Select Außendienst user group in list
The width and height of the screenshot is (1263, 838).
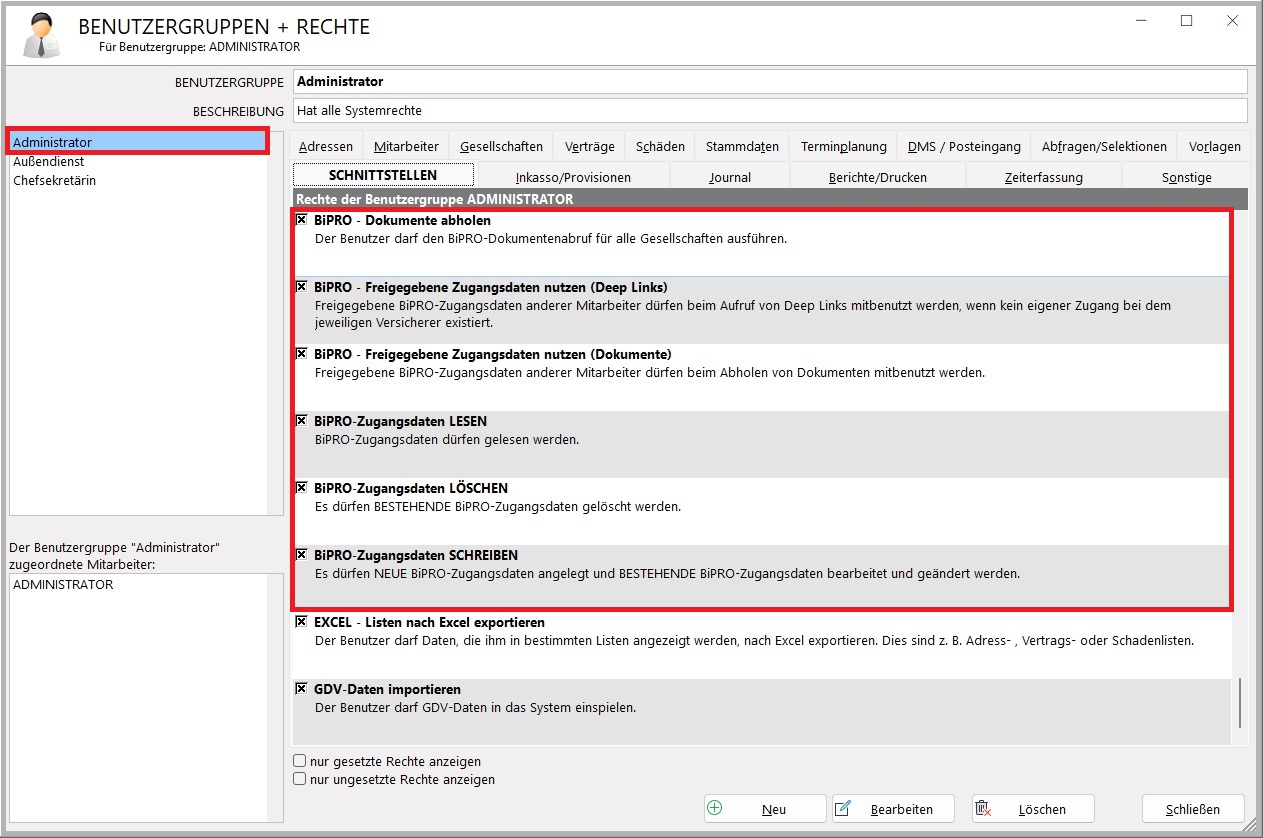[49, 161]
